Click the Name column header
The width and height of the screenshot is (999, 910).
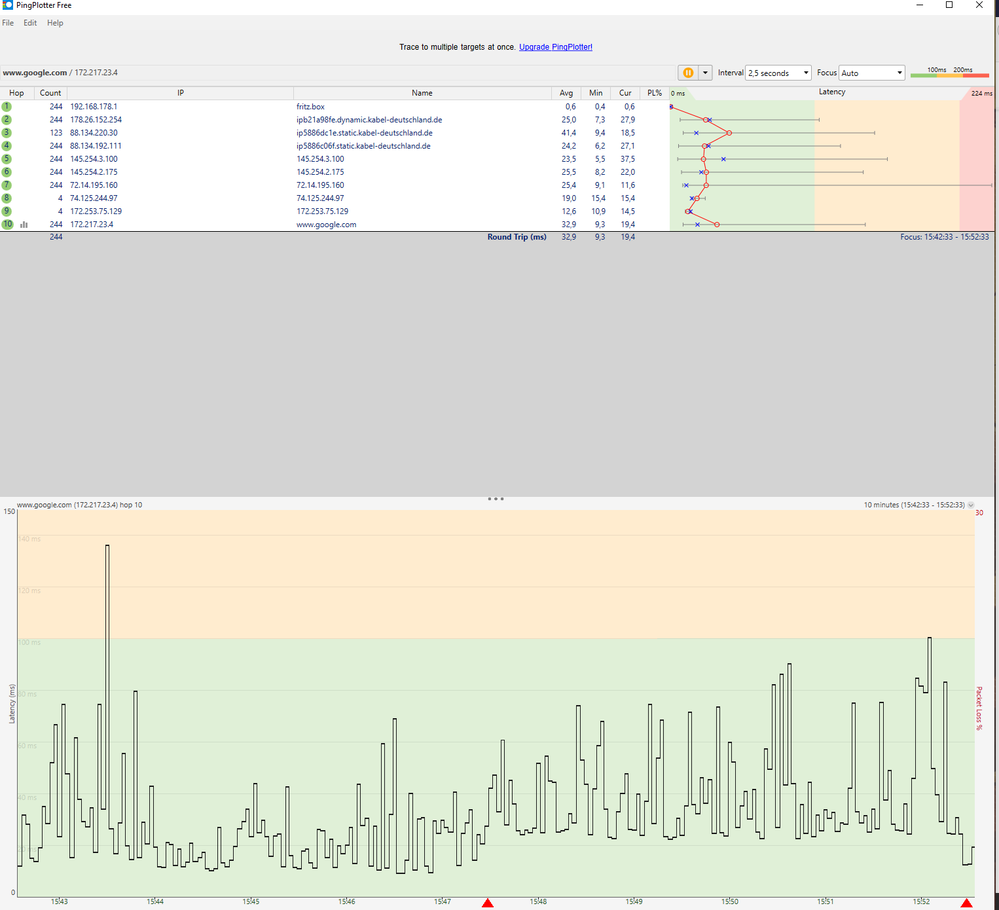tap(422, 93)
